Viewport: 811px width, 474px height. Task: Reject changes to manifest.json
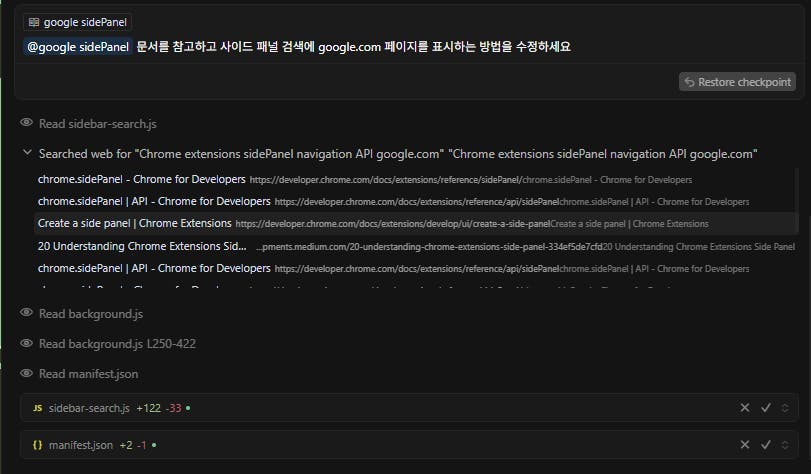[x=745, y=445]
